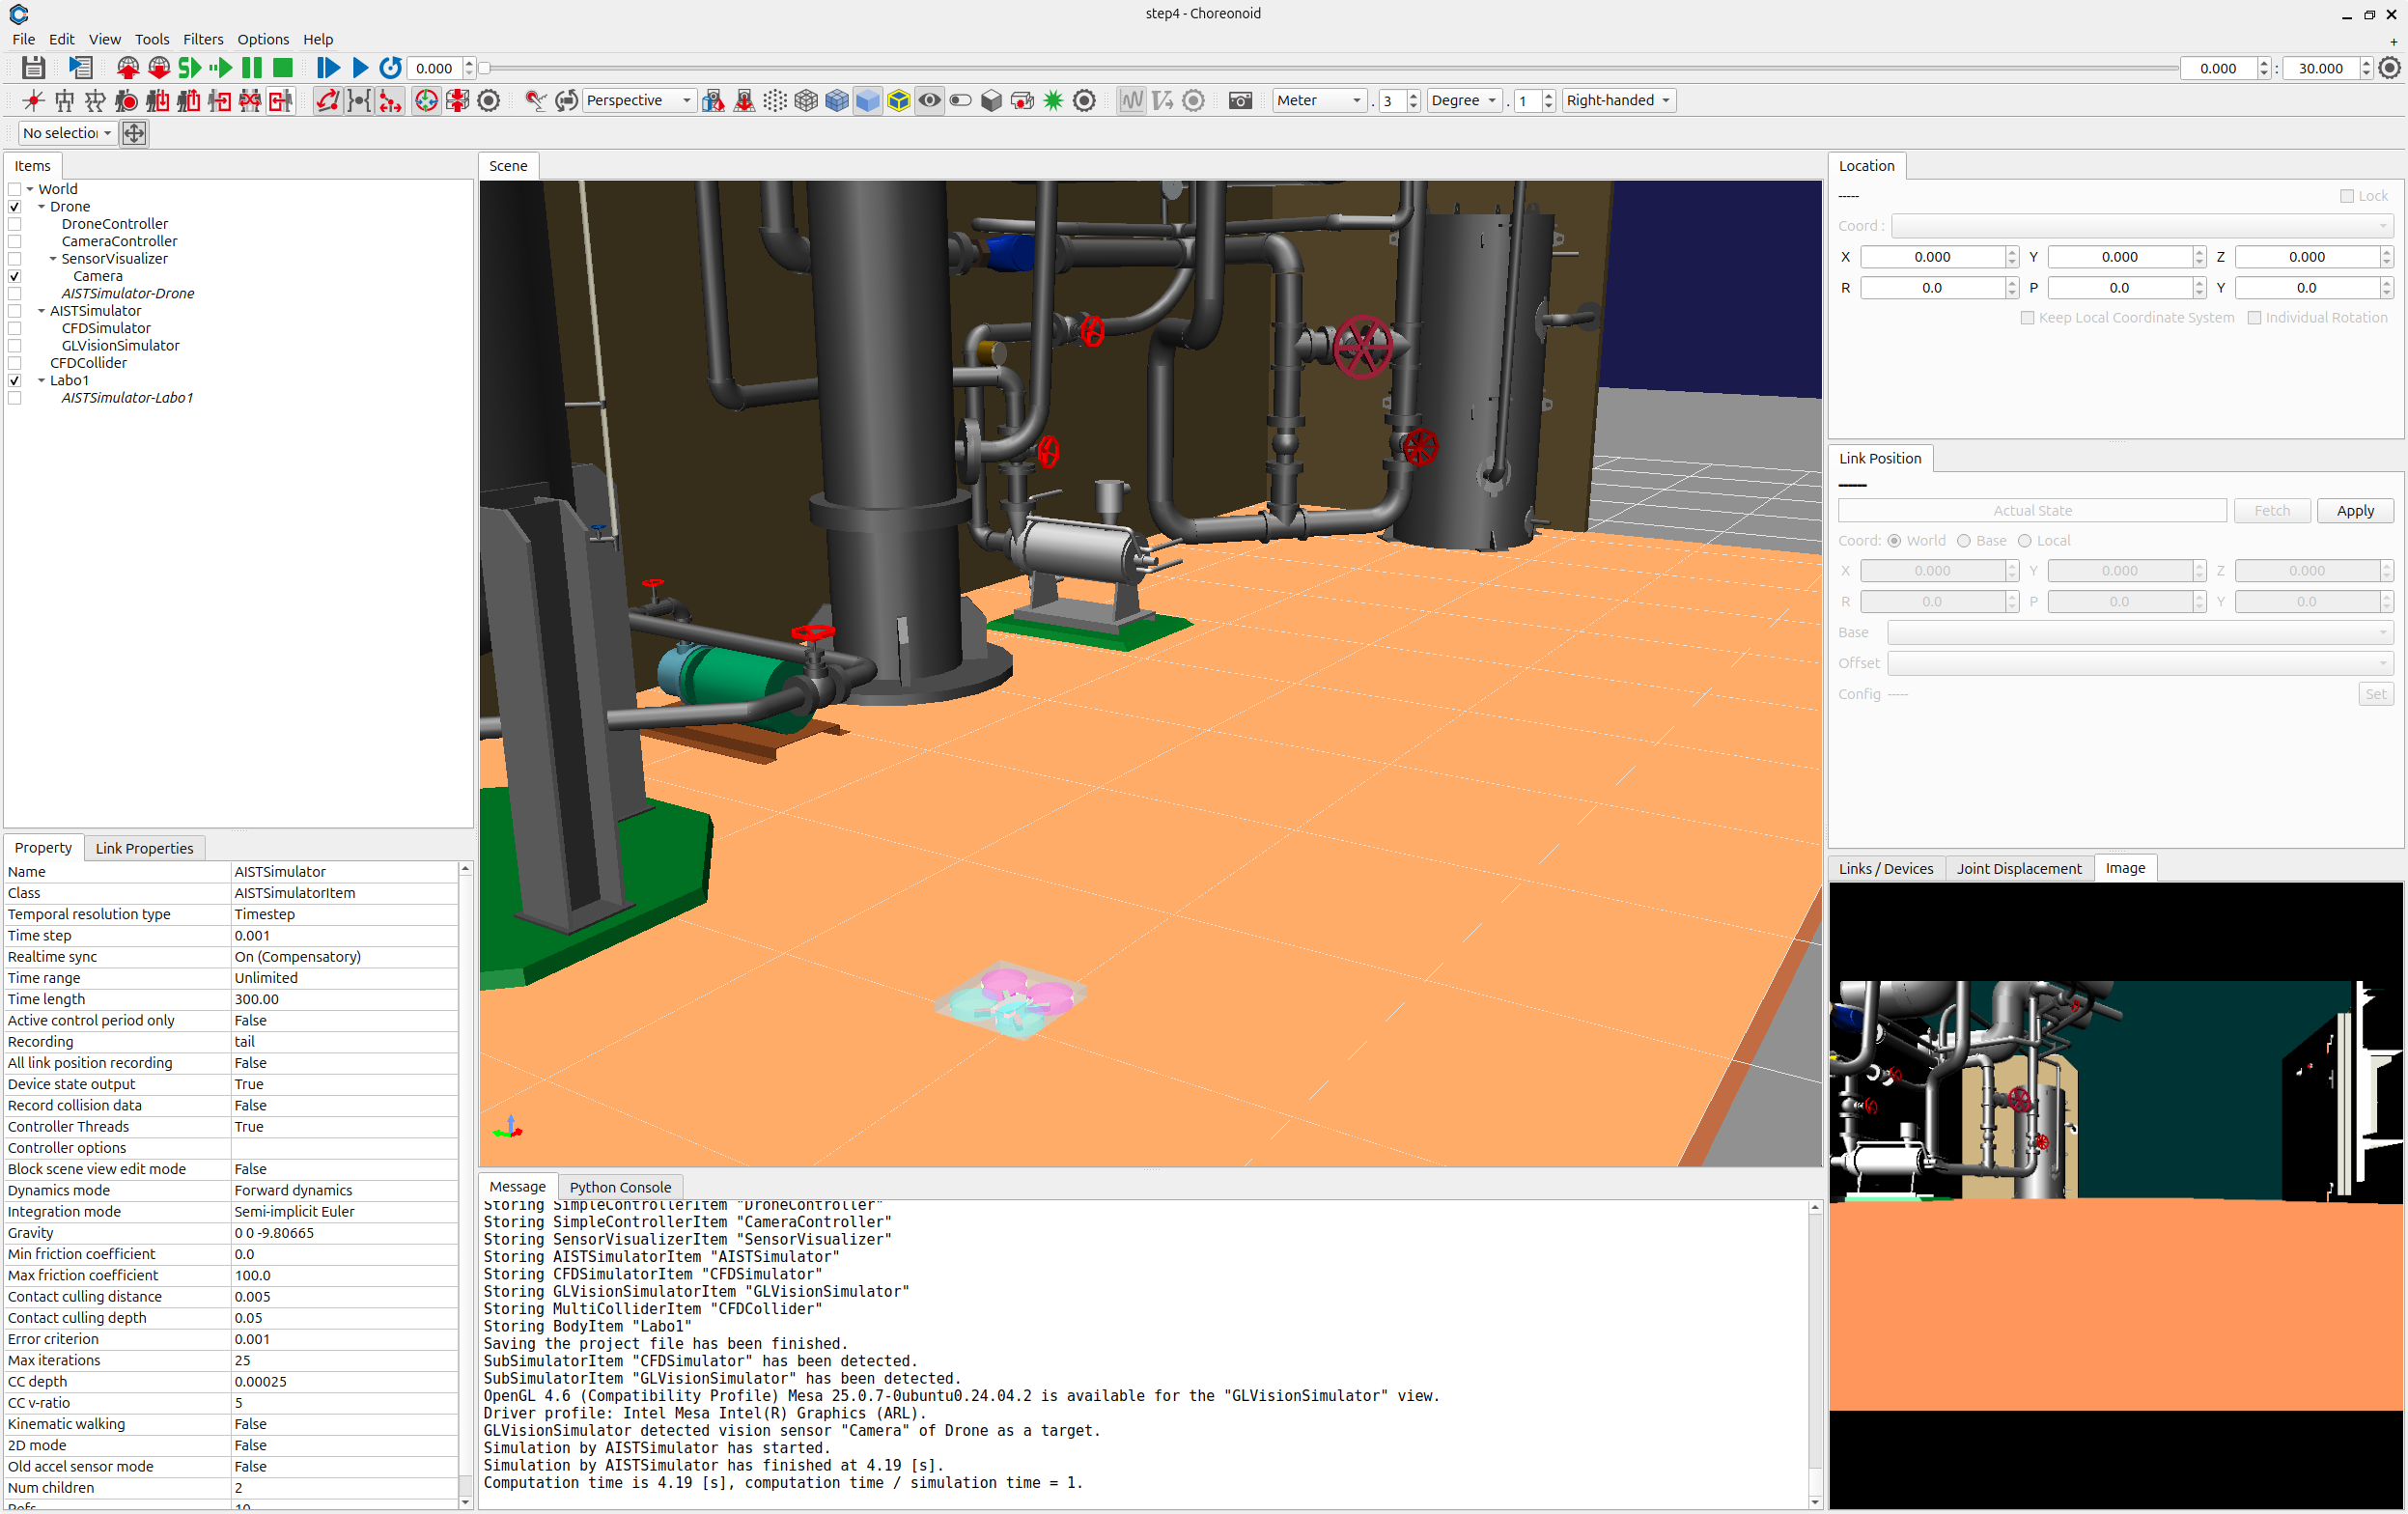Check the GLVisionSimulator item checkbox

pyautogui.click(x=15, y=346)
